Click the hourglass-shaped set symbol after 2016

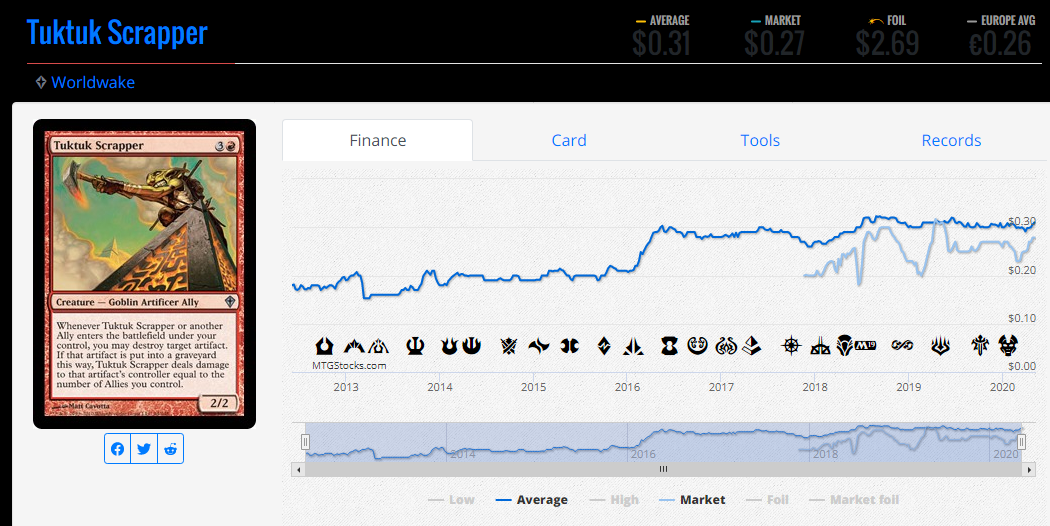(x=669, y=346)
